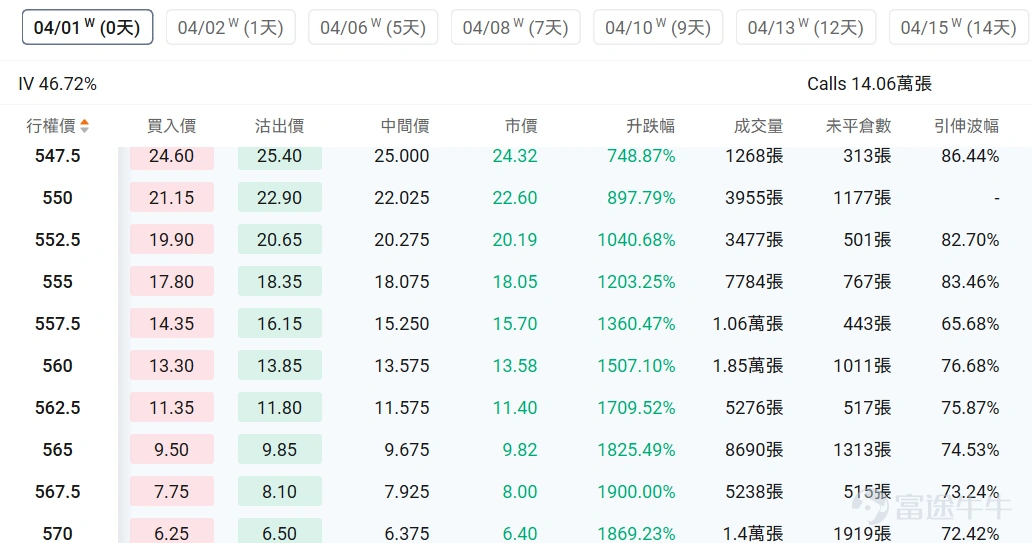Click ask price 6.50 for 570 strike
The height and width of the screenshot is (543, 1032).
280,532
